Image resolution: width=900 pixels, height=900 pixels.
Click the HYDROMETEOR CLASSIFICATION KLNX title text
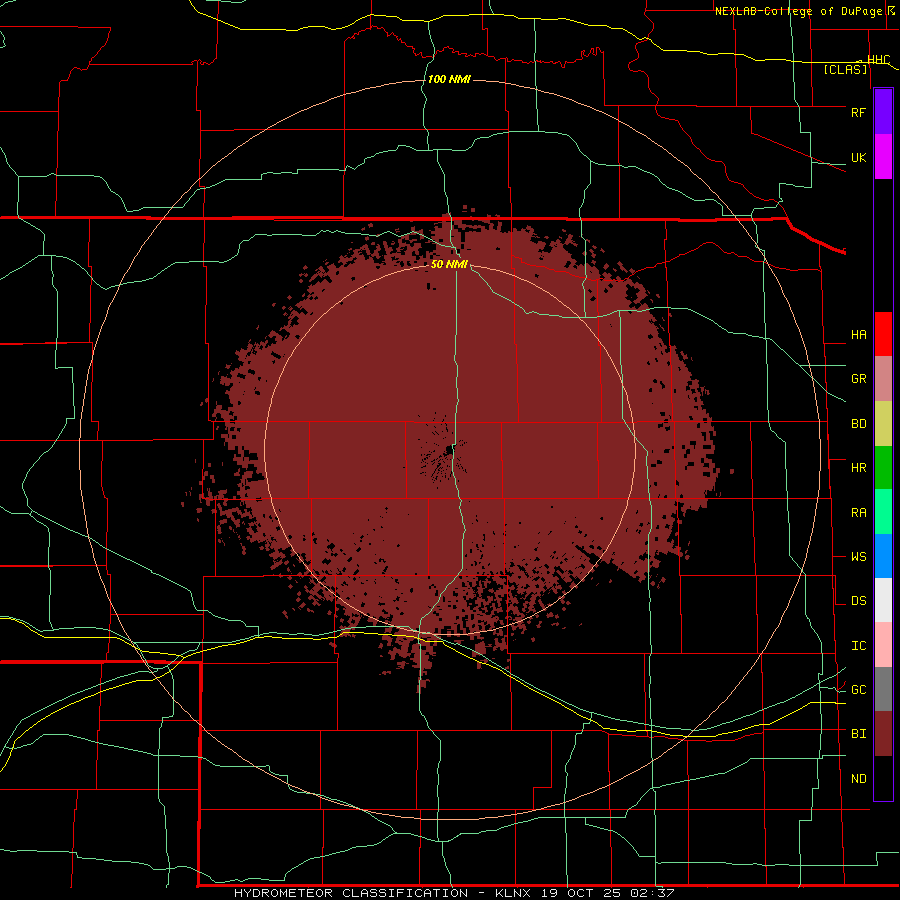point(454,893)
